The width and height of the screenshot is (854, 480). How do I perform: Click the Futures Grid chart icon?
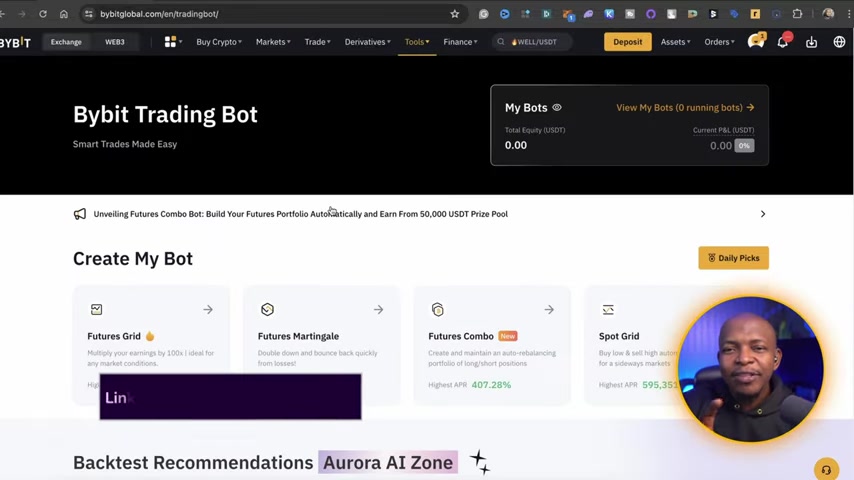tap(96, 309)
